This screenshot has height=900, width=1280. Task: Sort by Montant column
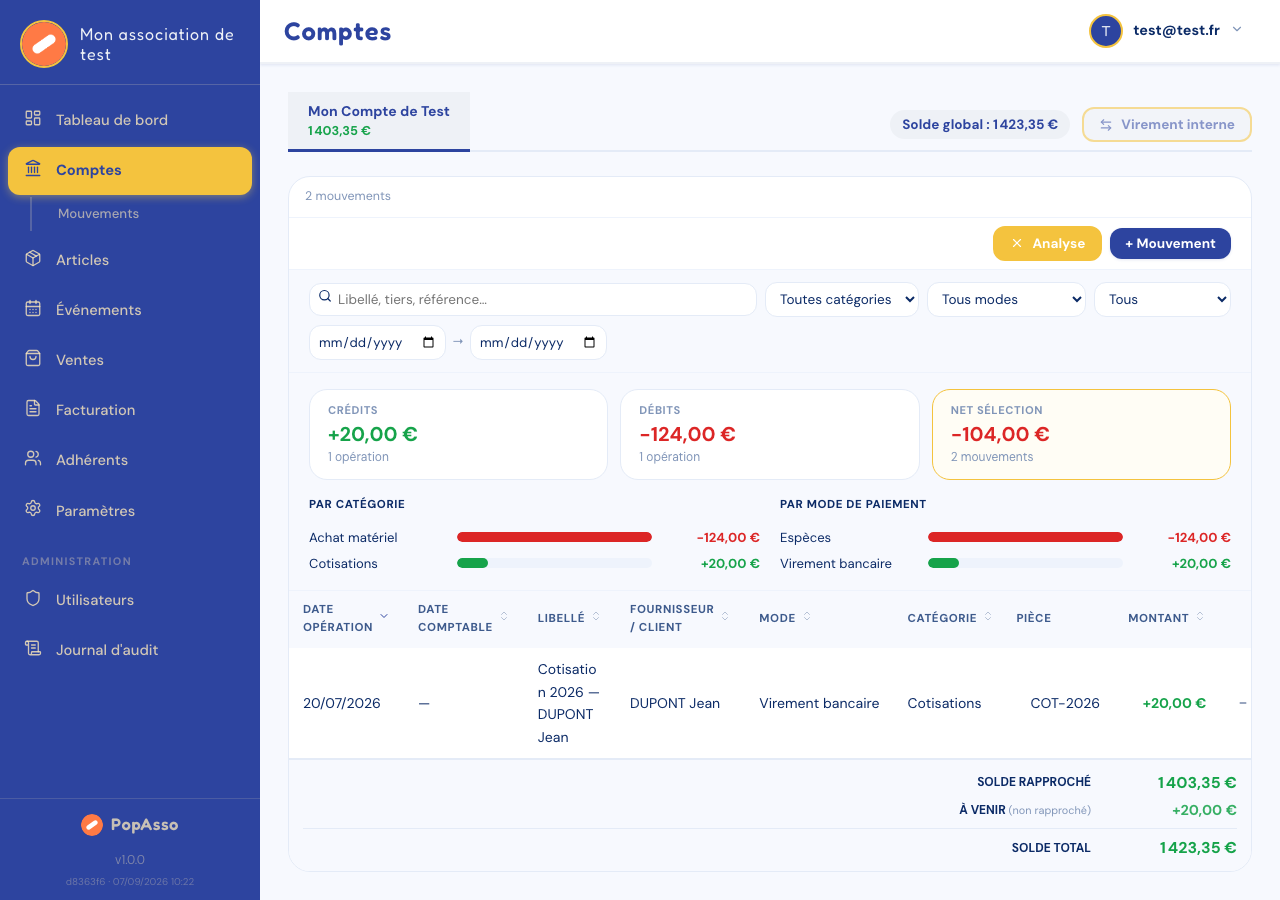click(1166, 618)
